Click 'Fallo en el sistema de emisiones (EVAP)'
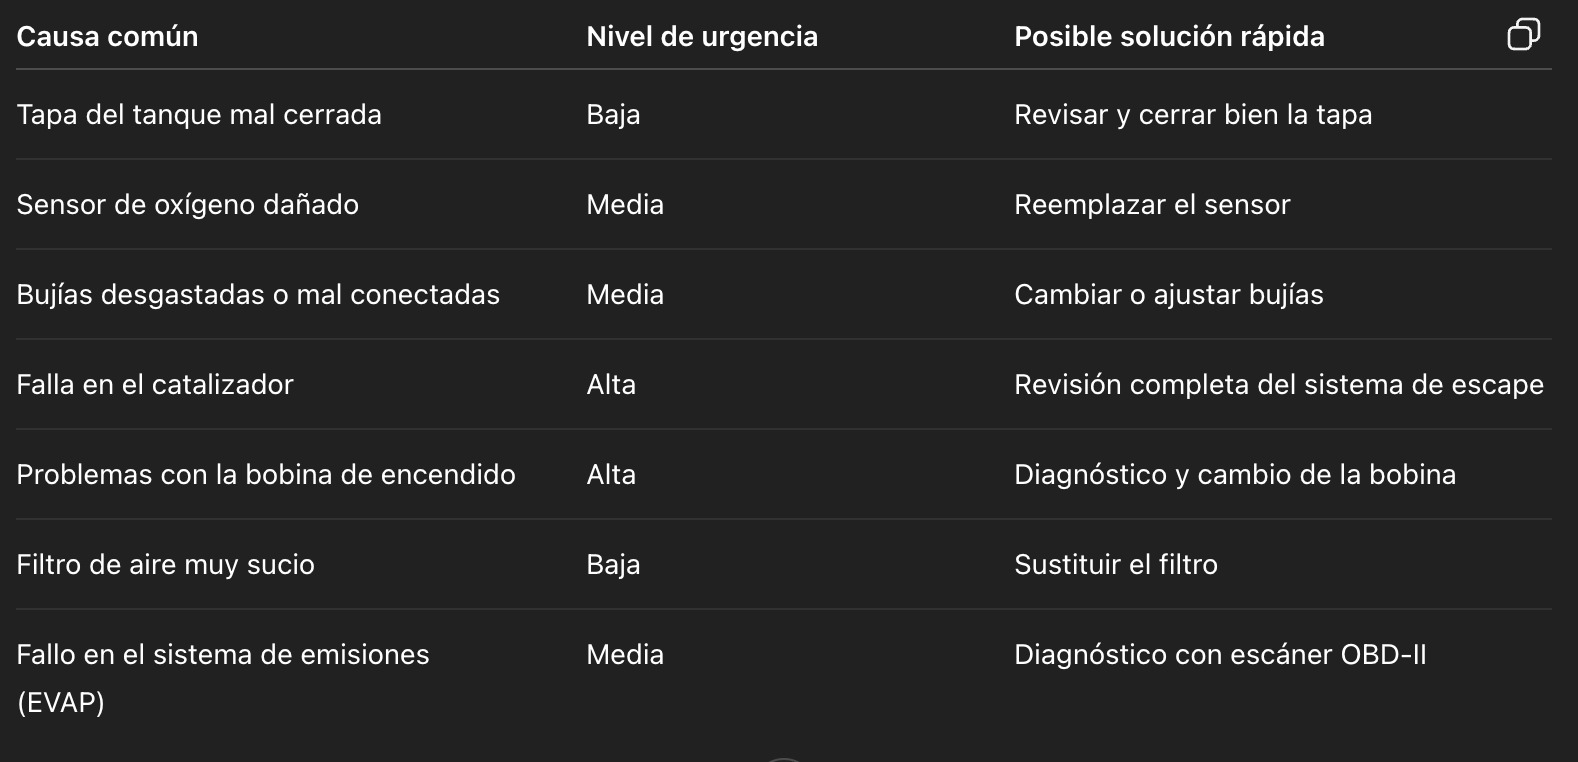This screenshot has height=762, width=1578. (223, 678)
